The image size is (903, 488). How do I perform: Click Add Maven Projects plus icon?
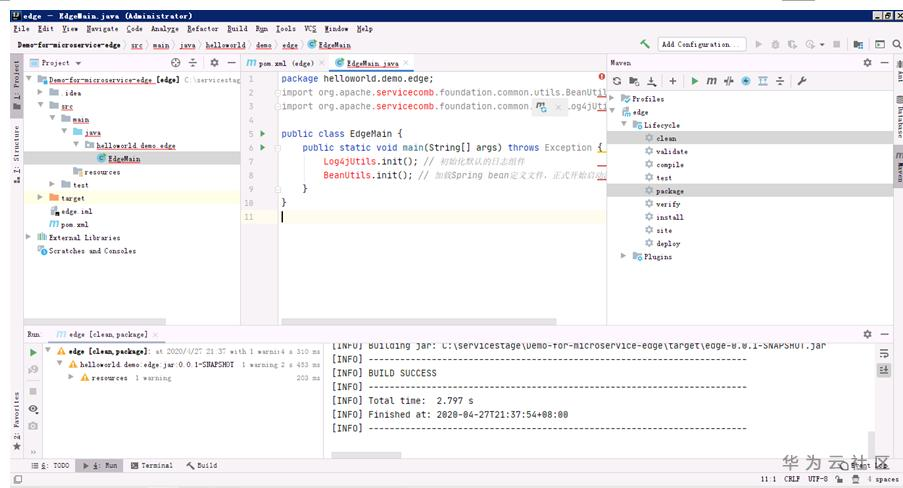click(673, 81)
